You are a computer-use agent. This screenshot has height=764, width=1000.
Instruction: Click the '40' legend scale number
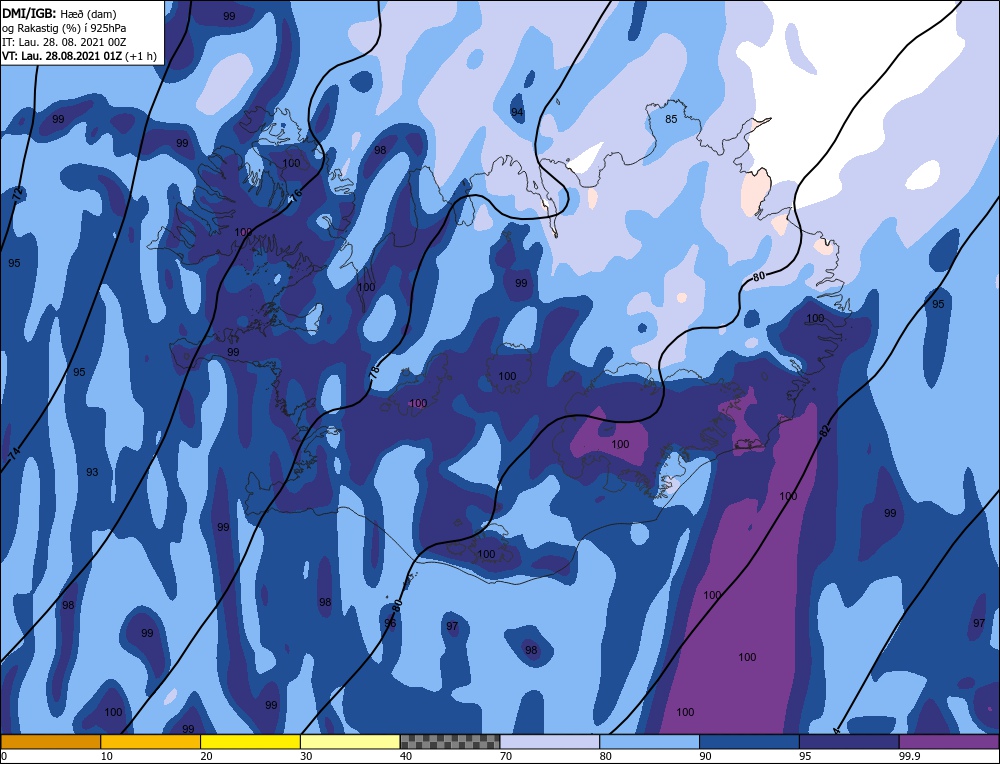point(406,756)
